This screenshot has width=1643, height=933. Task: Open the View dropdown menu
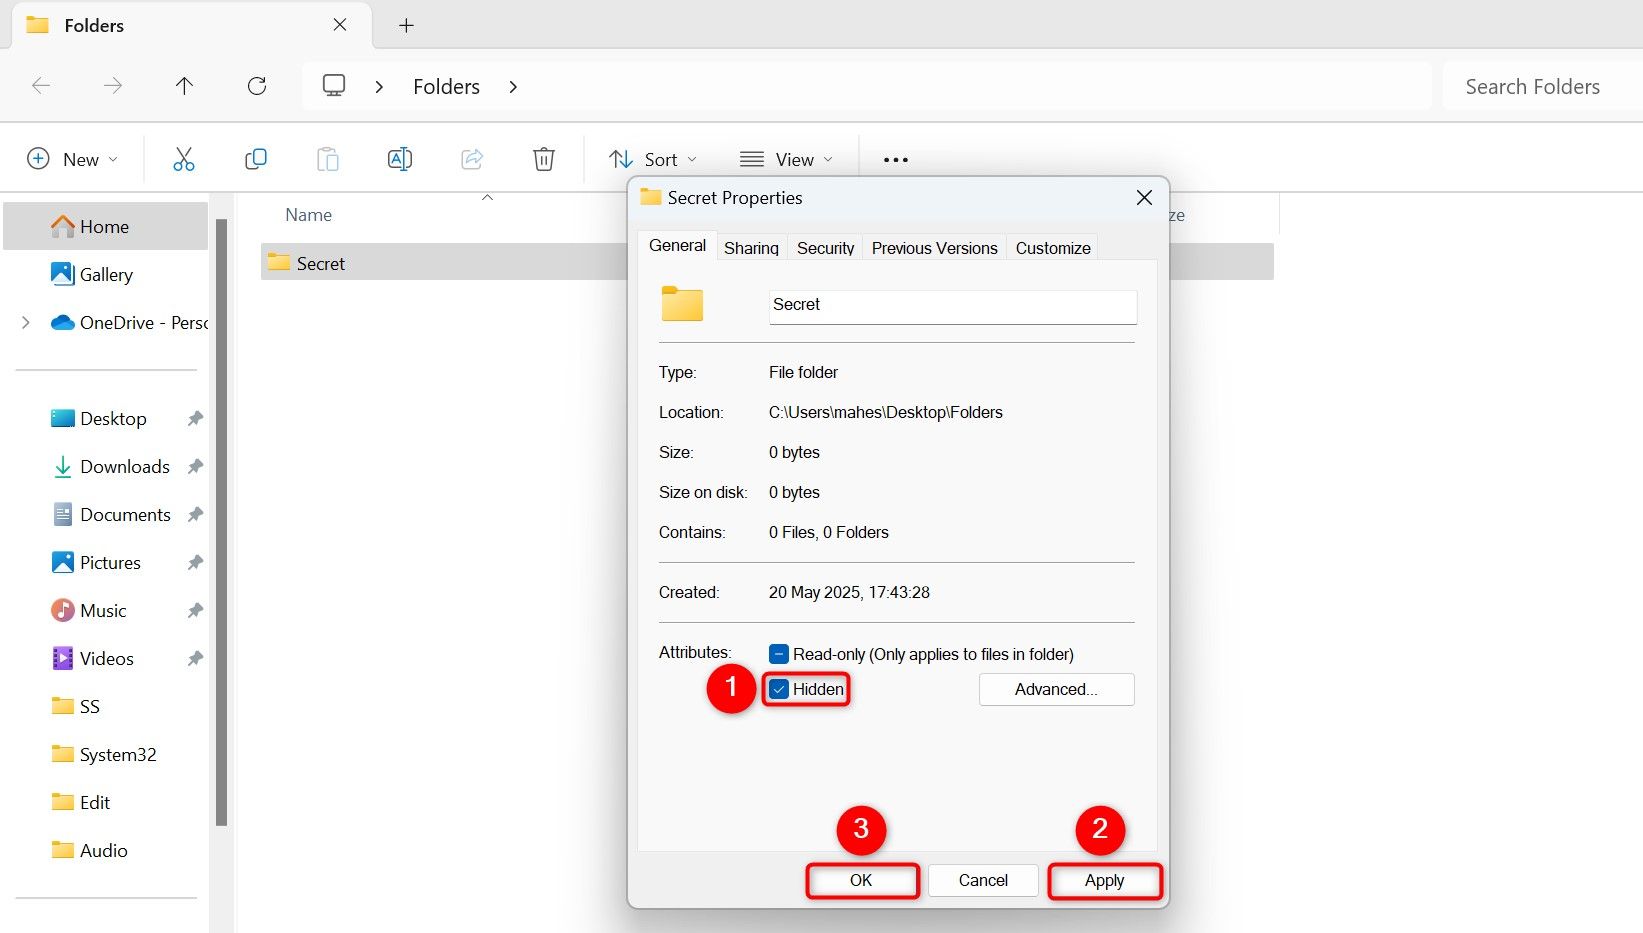[786, 159]
